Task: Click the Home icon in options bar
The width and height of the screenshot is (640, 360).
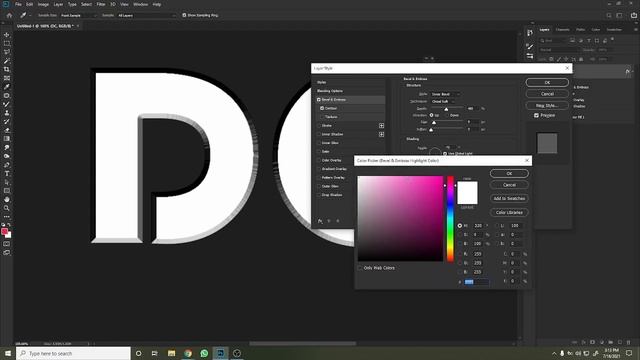Action: point(9,16)
